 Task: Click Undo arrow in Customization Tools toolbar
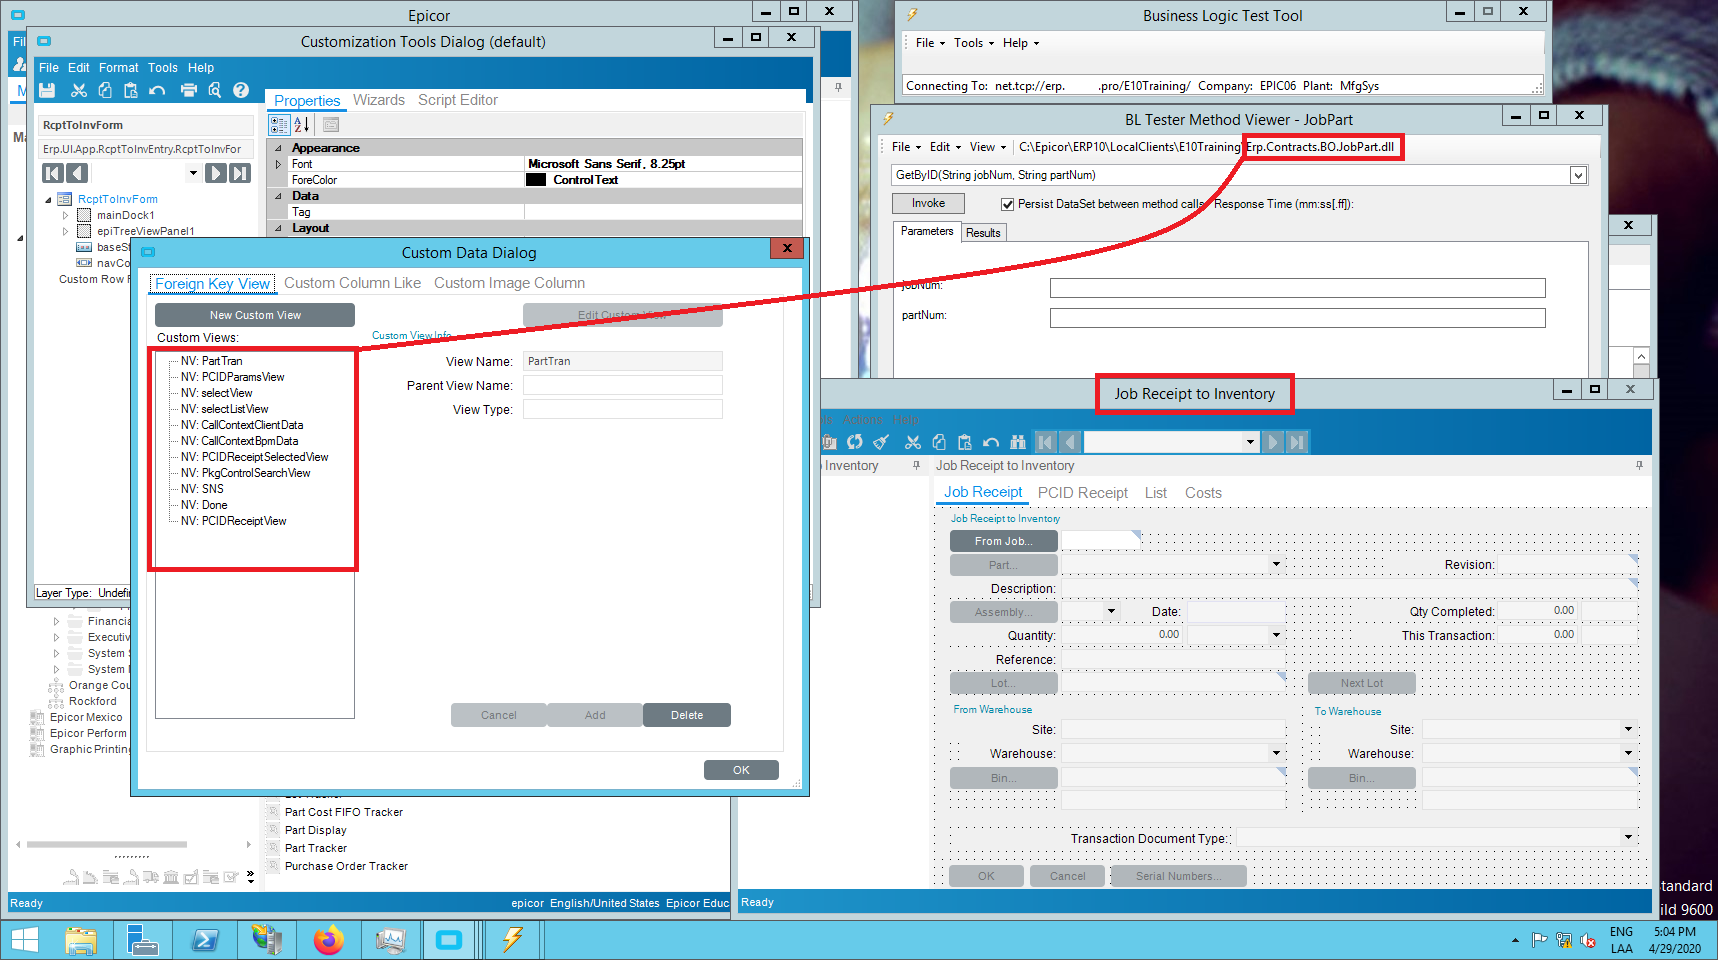click(x=157, y=90)
